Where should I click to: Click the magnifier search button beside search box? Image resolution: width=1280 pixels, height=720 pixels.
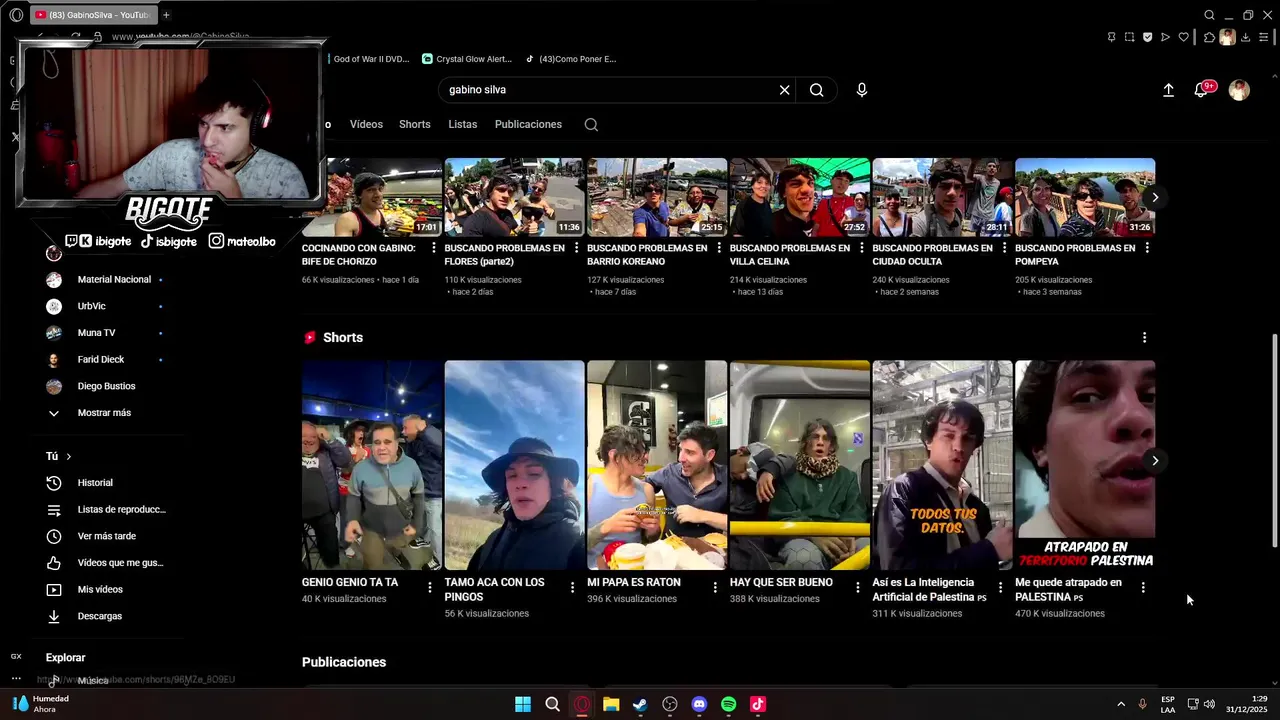click(817, 90)
